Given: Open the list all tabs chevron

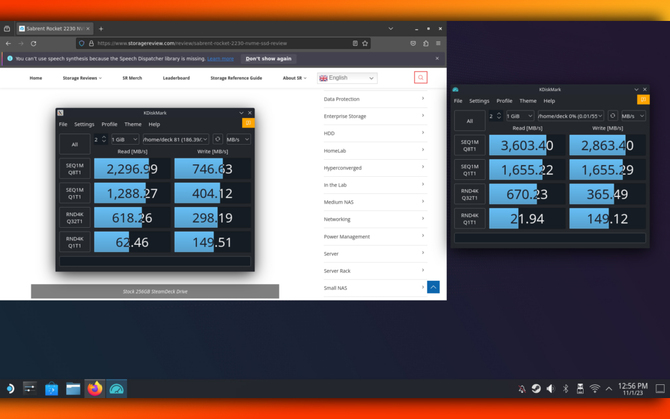Looking at the screenshot, I should 391,29.
